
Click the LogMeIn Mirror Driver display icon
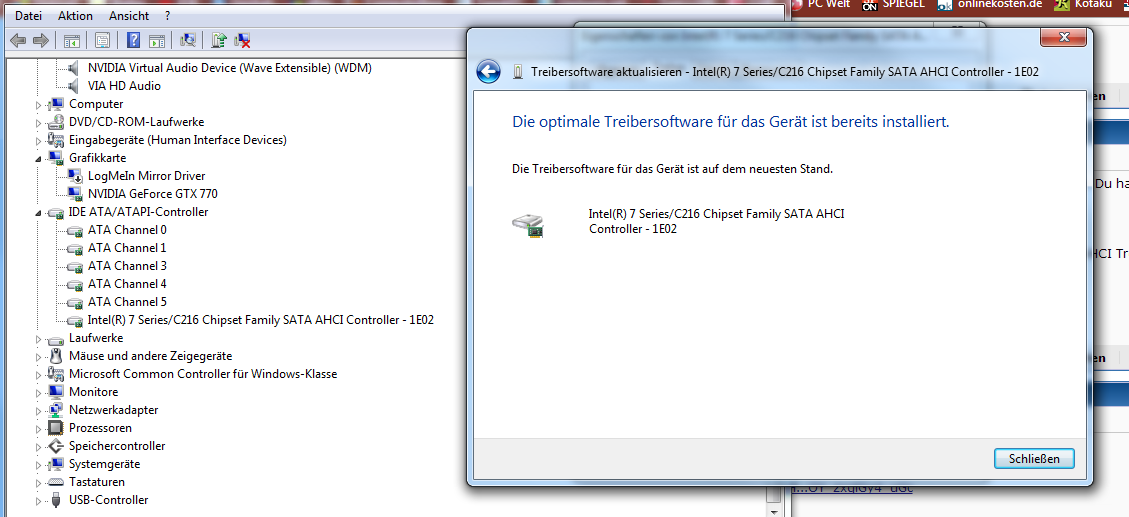click(x=75, y=176)
